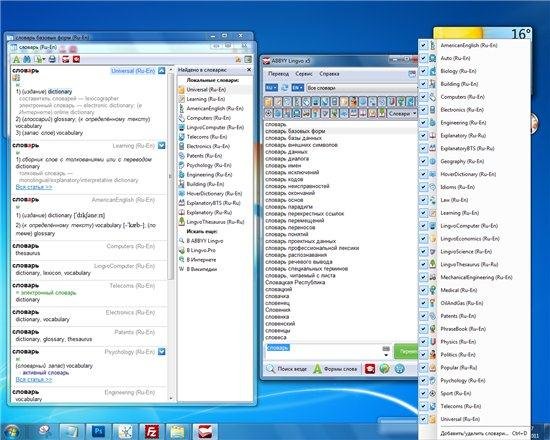Viewport: 550px width, 440px height.
Task: Open the Перевод menu
Action: (278, 74)
